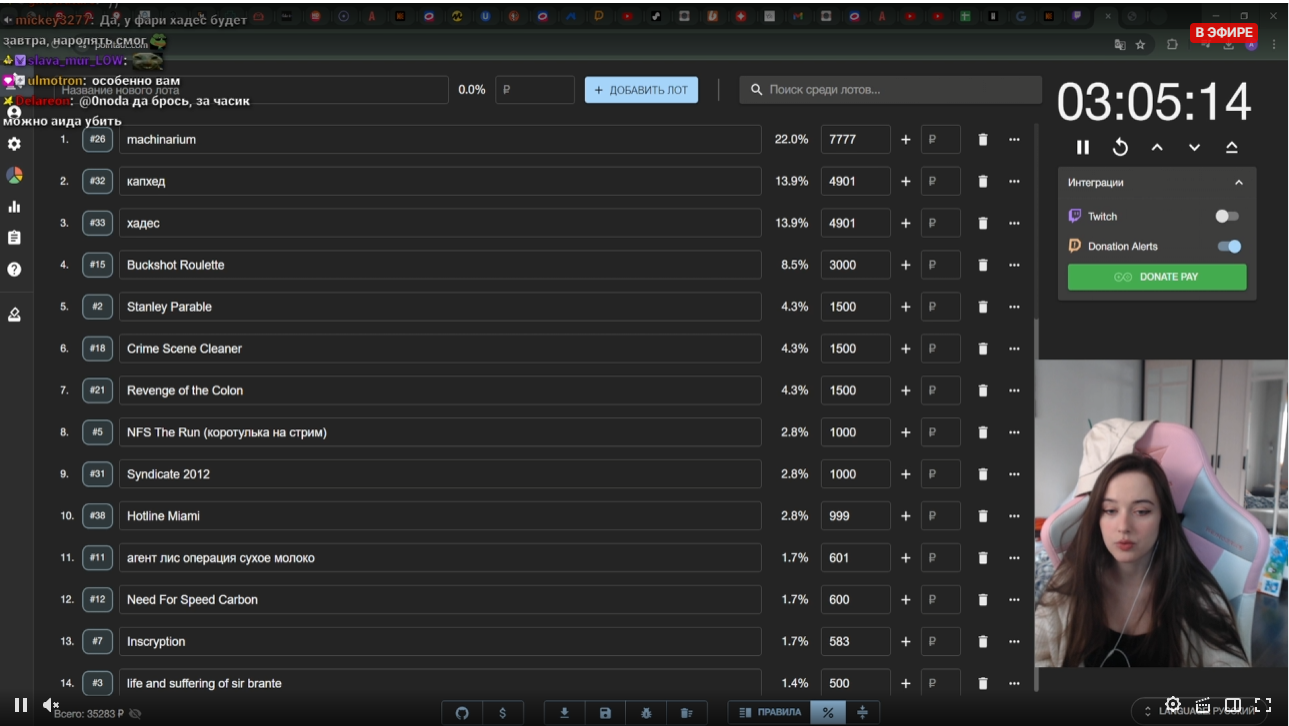
Task: Toggle the total sum visibility eye icon
Action: pos(135,714)
